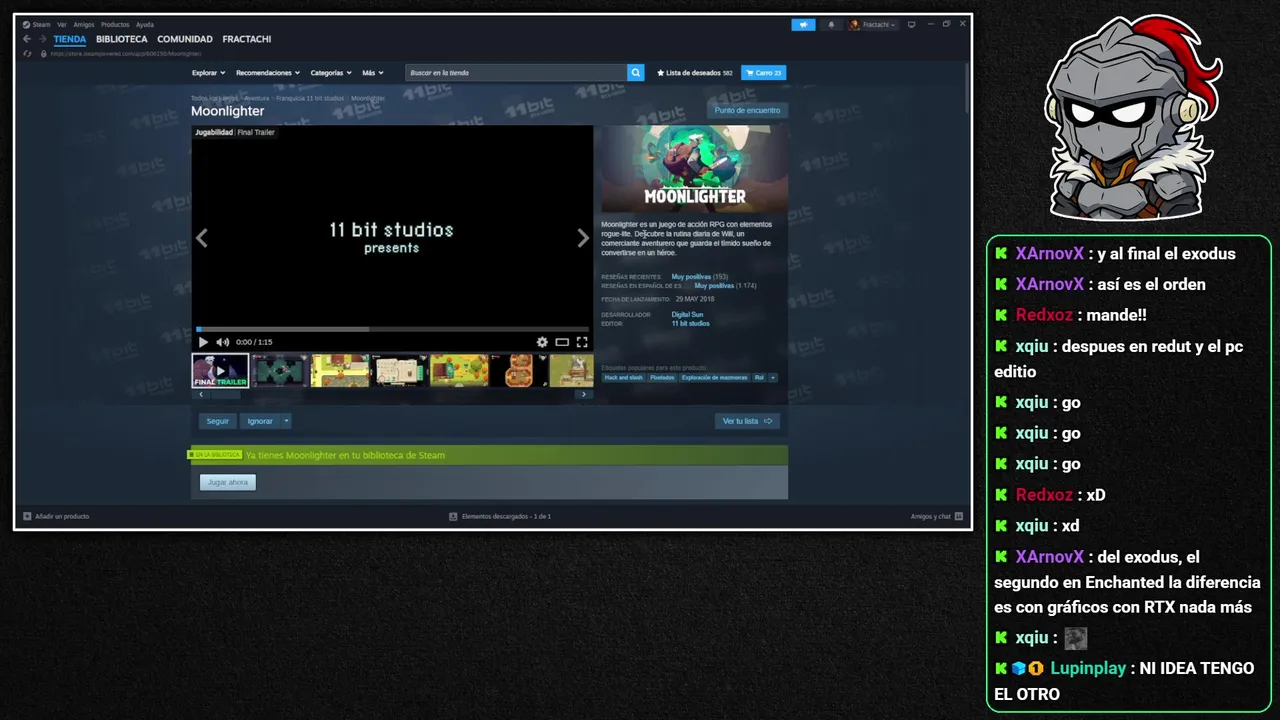
Task: Open Franquicia 11 bit studios breadcrumb
Action: coord(310,98)
